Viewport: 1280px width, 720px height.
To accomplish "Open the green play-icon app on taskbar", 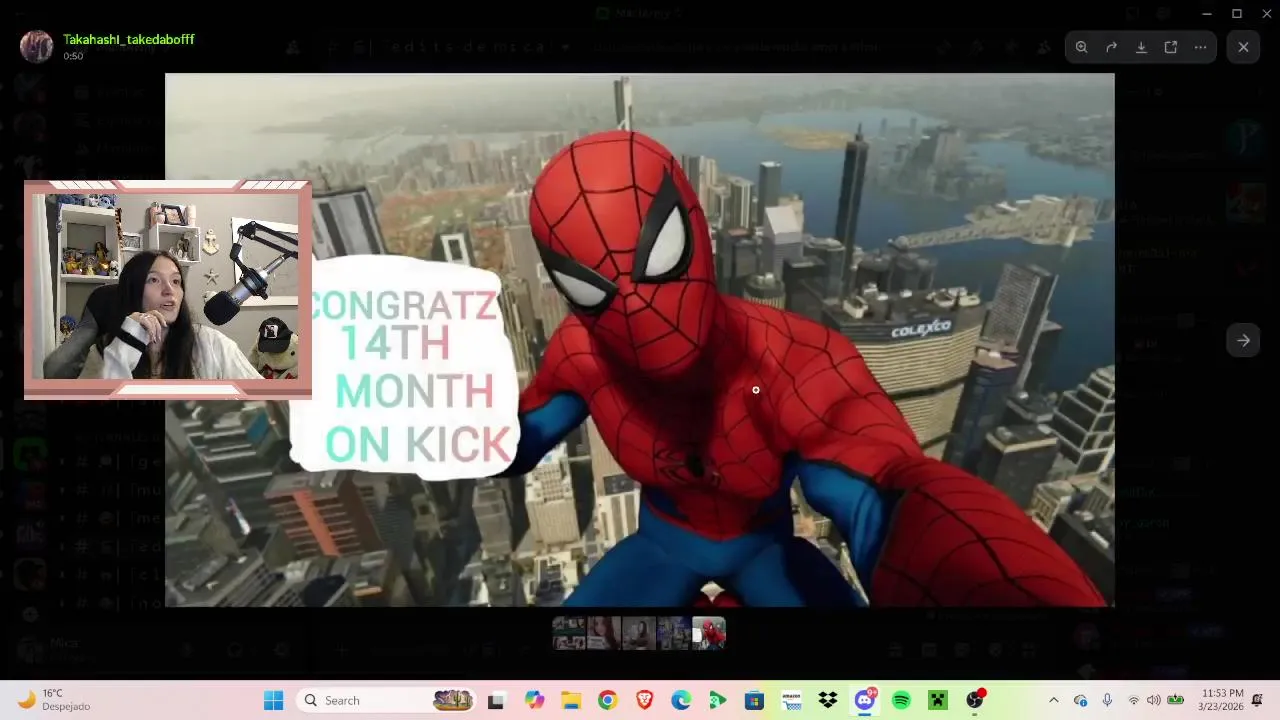I will [717, 700].
